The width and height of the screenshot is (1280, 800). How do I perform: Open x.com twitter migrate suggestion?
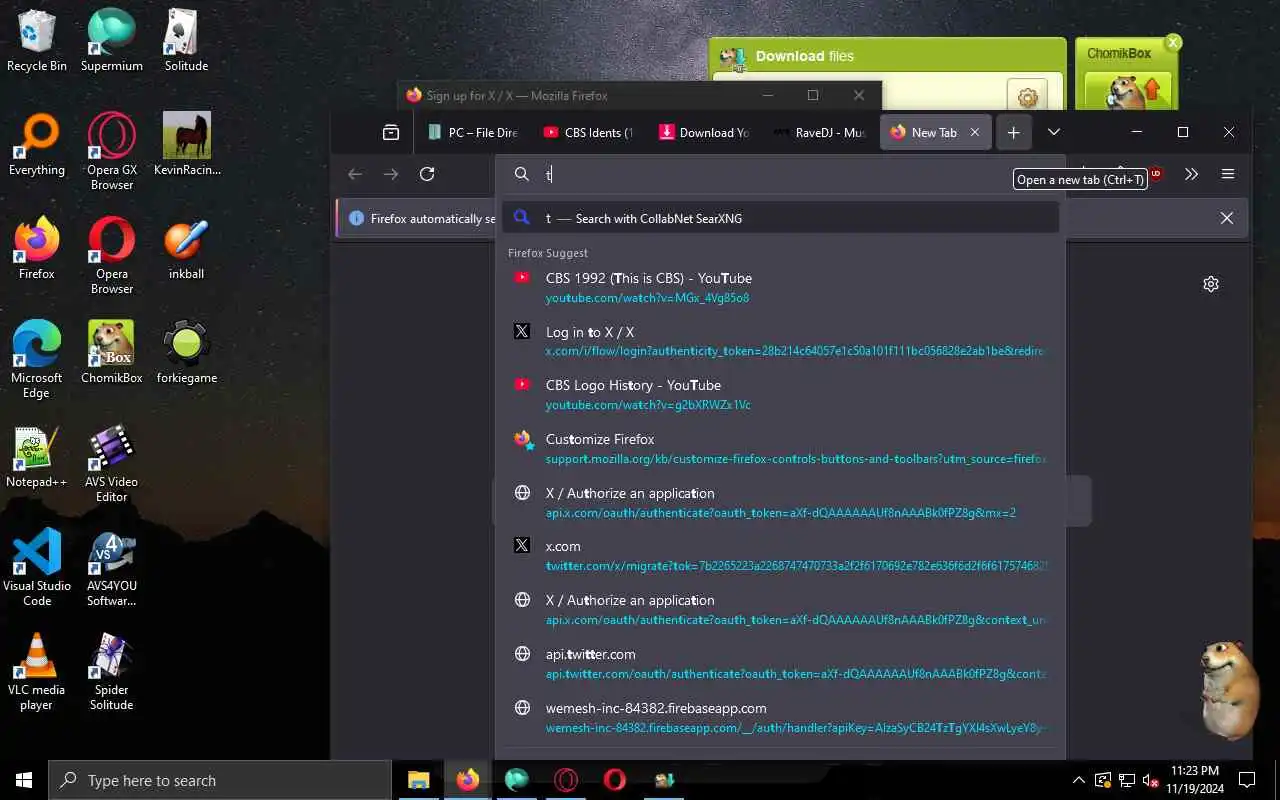[x=781, y=555]
